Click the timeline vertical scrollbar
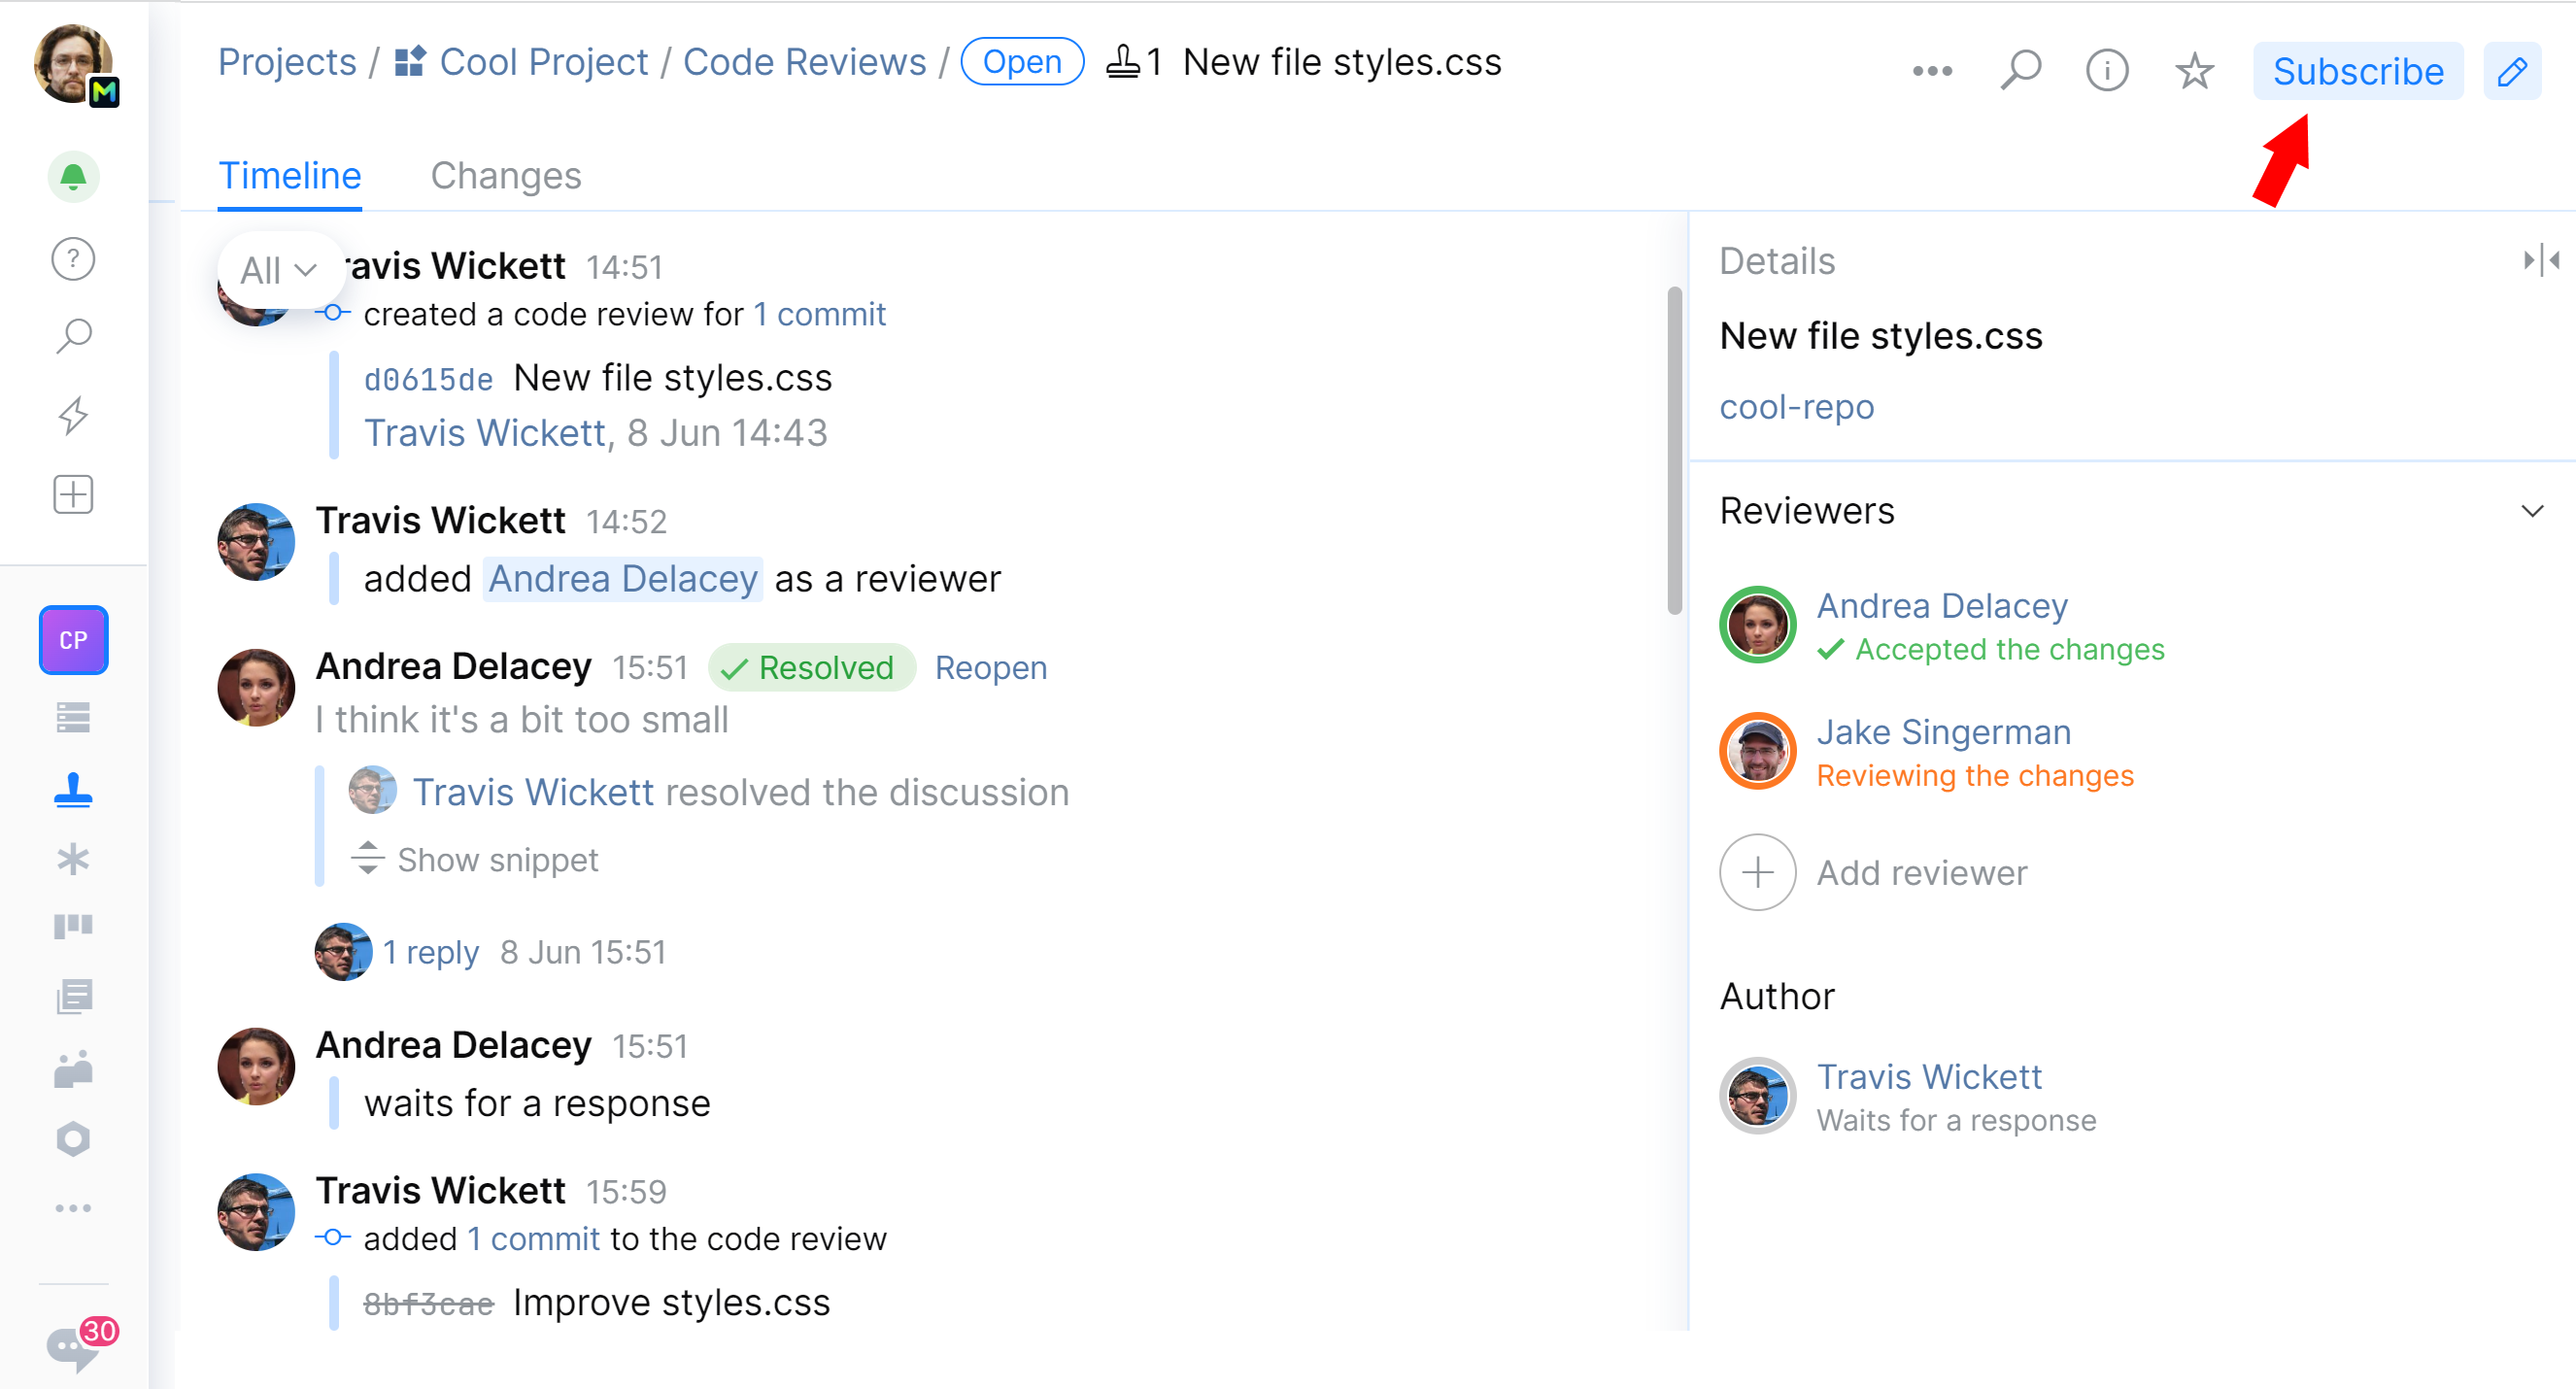The height and width of the screenshot is (1389, 2576). [x=1674, y=450]
